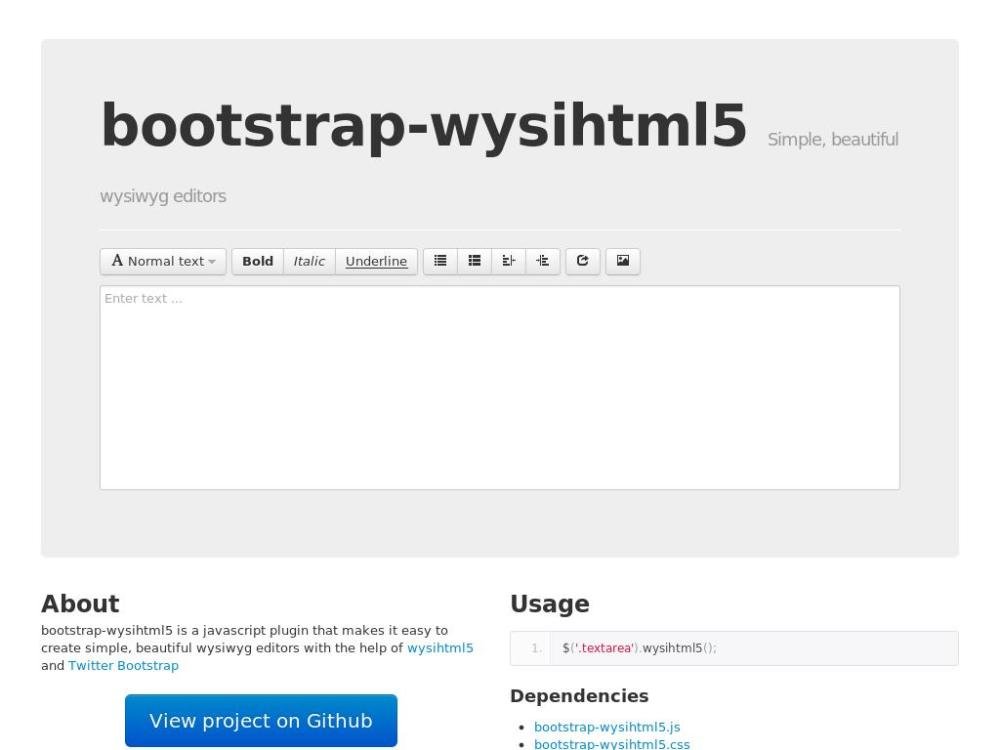Click inside the Enter text editor area
The height and width of the screenshot is (750, 1000).
click(x=499, y=388)
